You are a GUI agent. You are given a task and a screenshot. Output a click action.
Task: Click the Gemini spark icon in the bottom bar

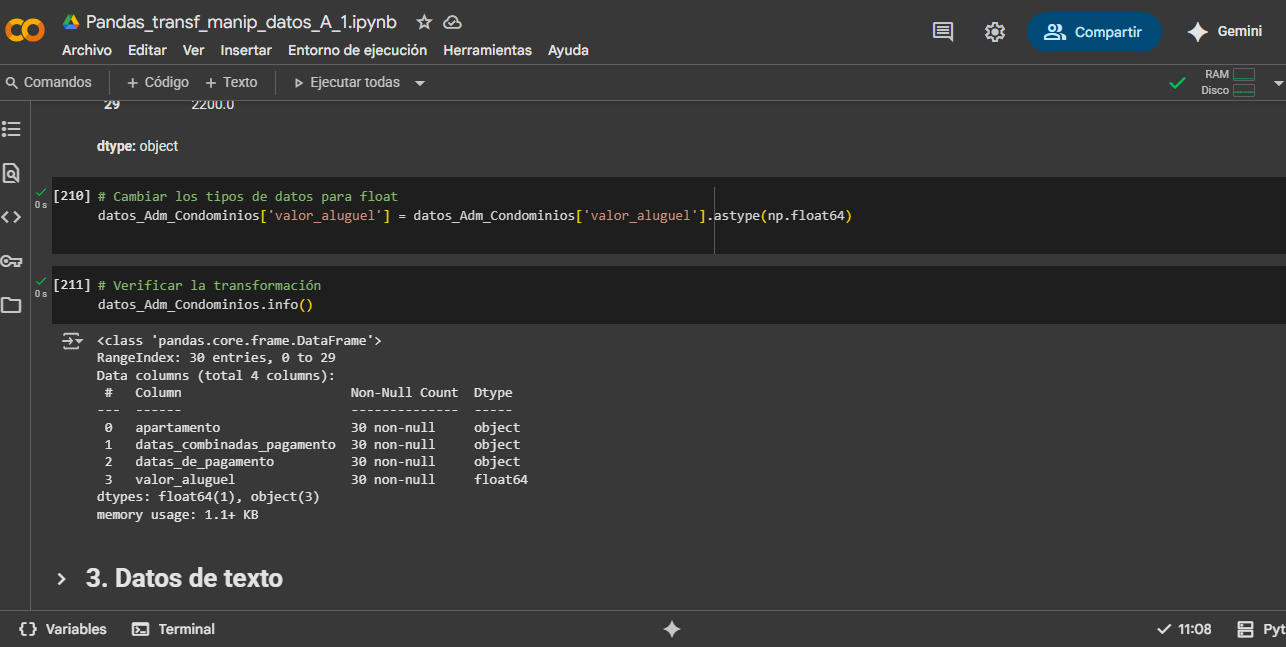pos(672,629)
